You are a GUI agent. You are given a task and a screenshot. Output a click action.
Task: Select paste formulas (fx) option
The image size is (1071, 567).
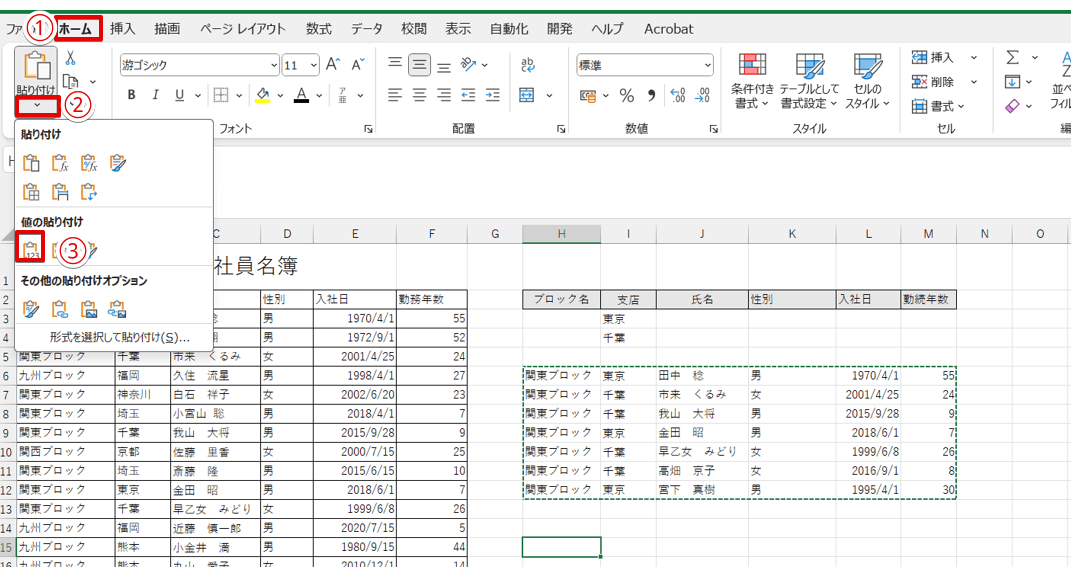pyautogui.click(x=60, y=163)
